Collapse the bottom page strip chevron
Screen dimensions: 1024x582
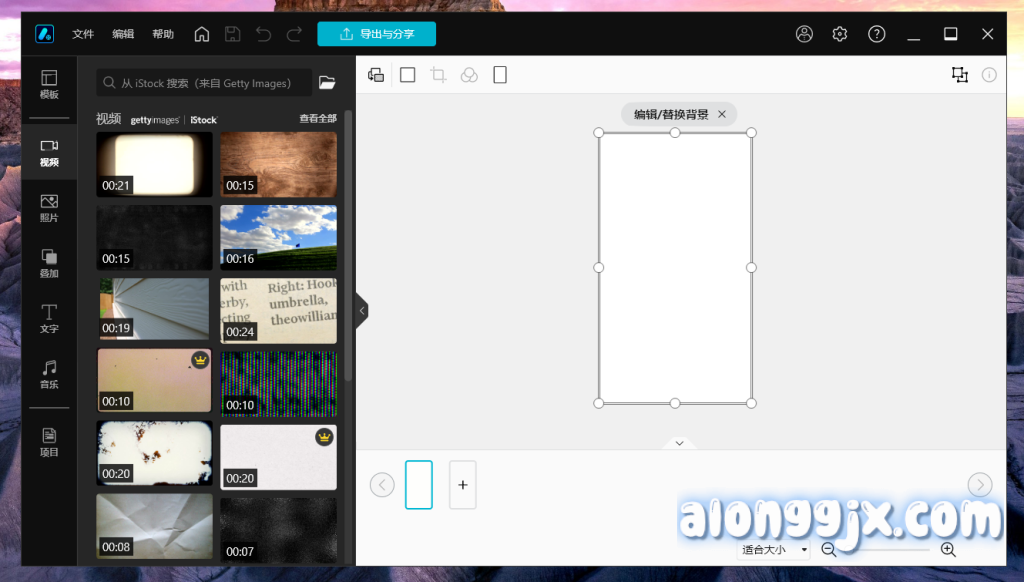(x=679, y=443)
